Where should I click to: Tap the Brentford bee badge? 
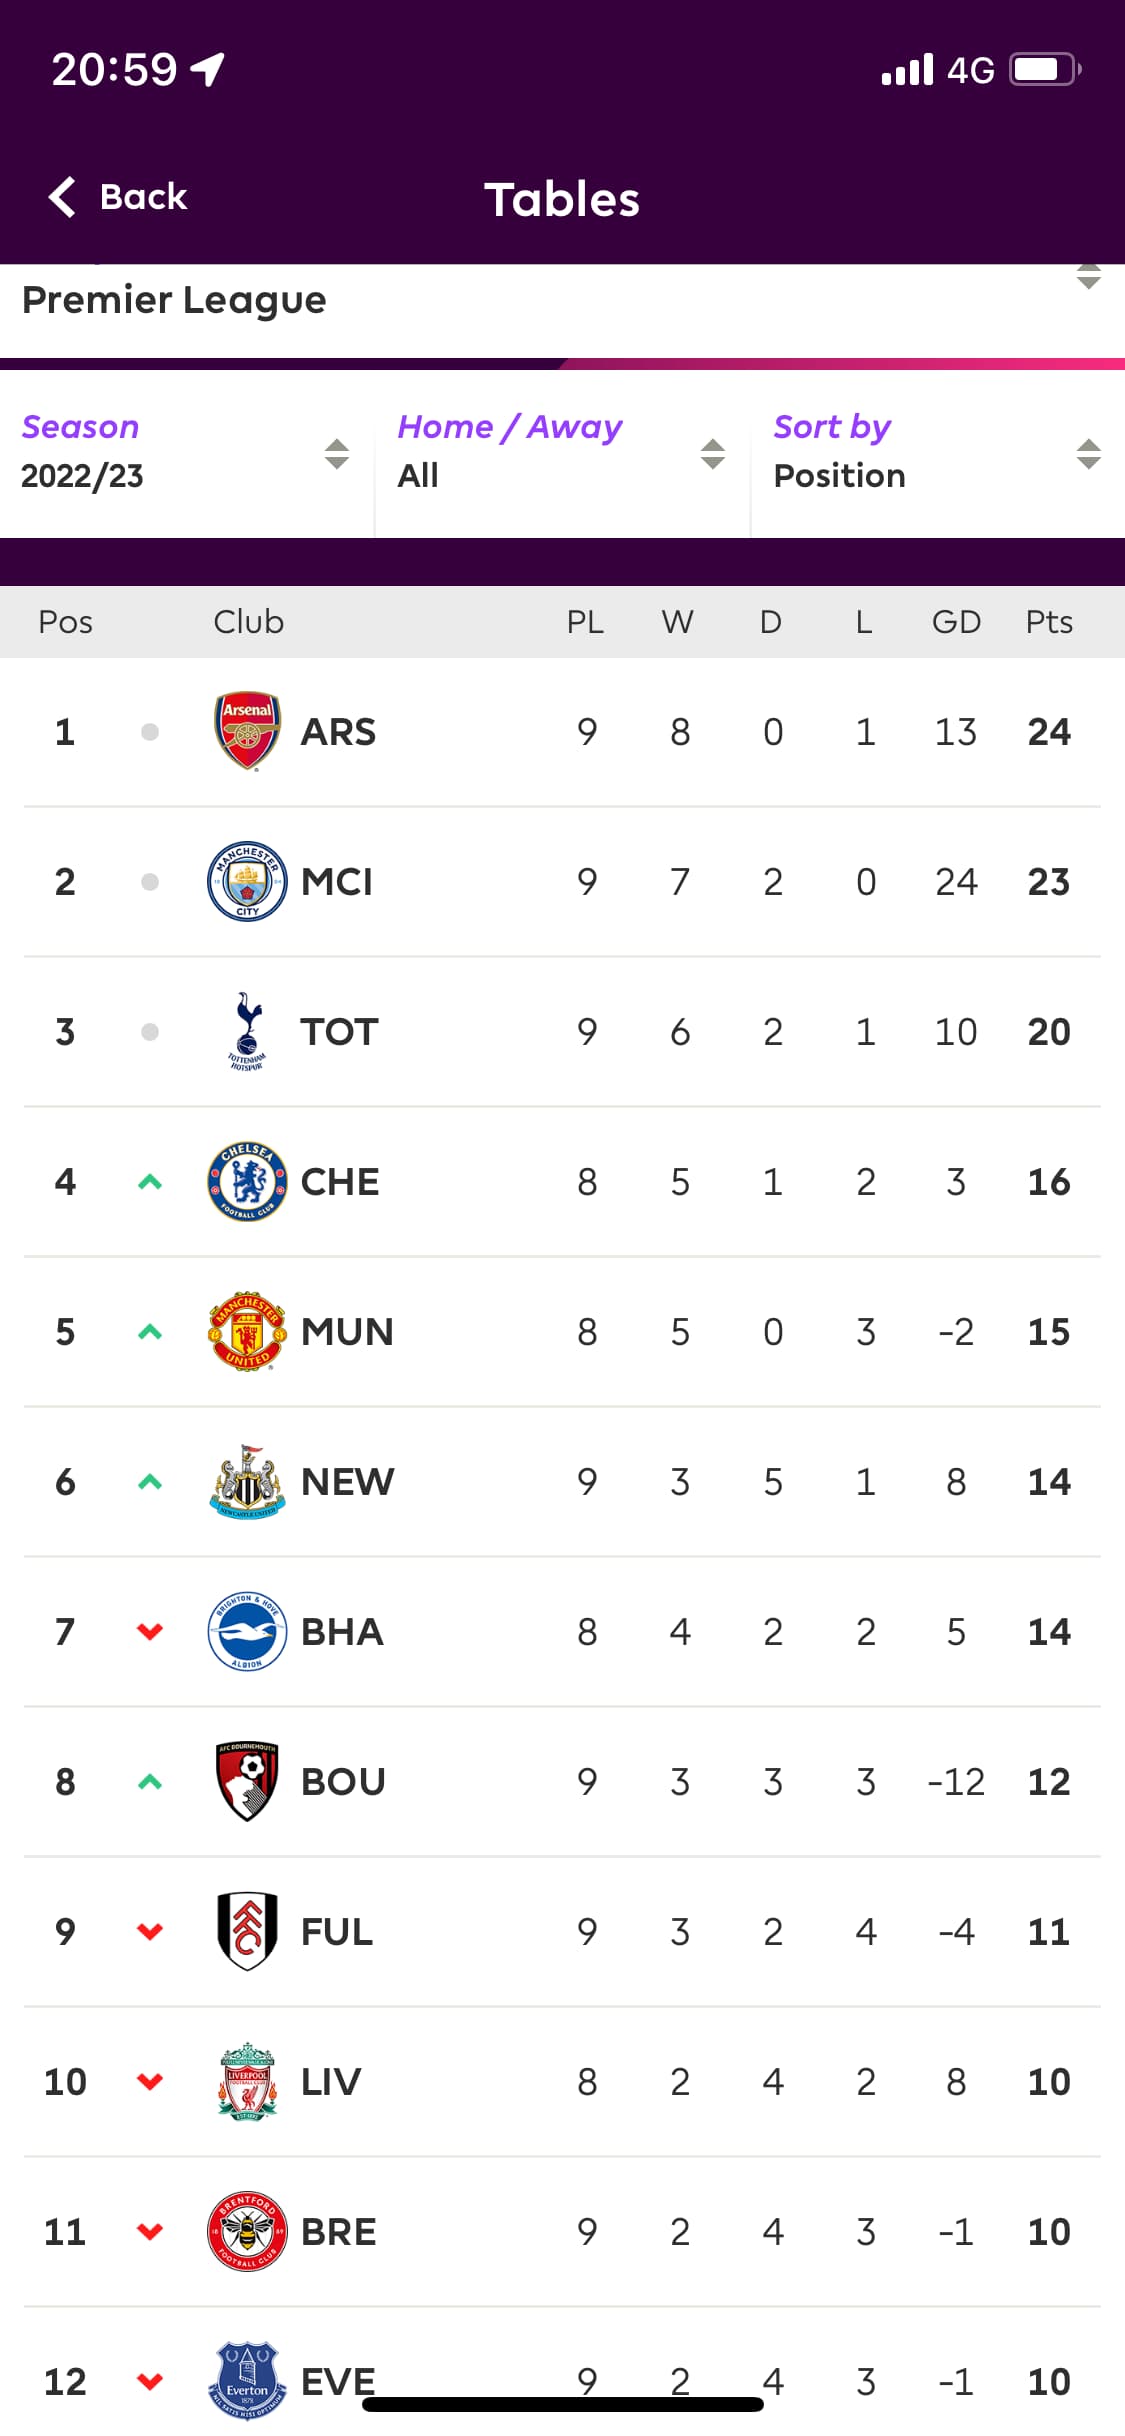point(247,2231)
